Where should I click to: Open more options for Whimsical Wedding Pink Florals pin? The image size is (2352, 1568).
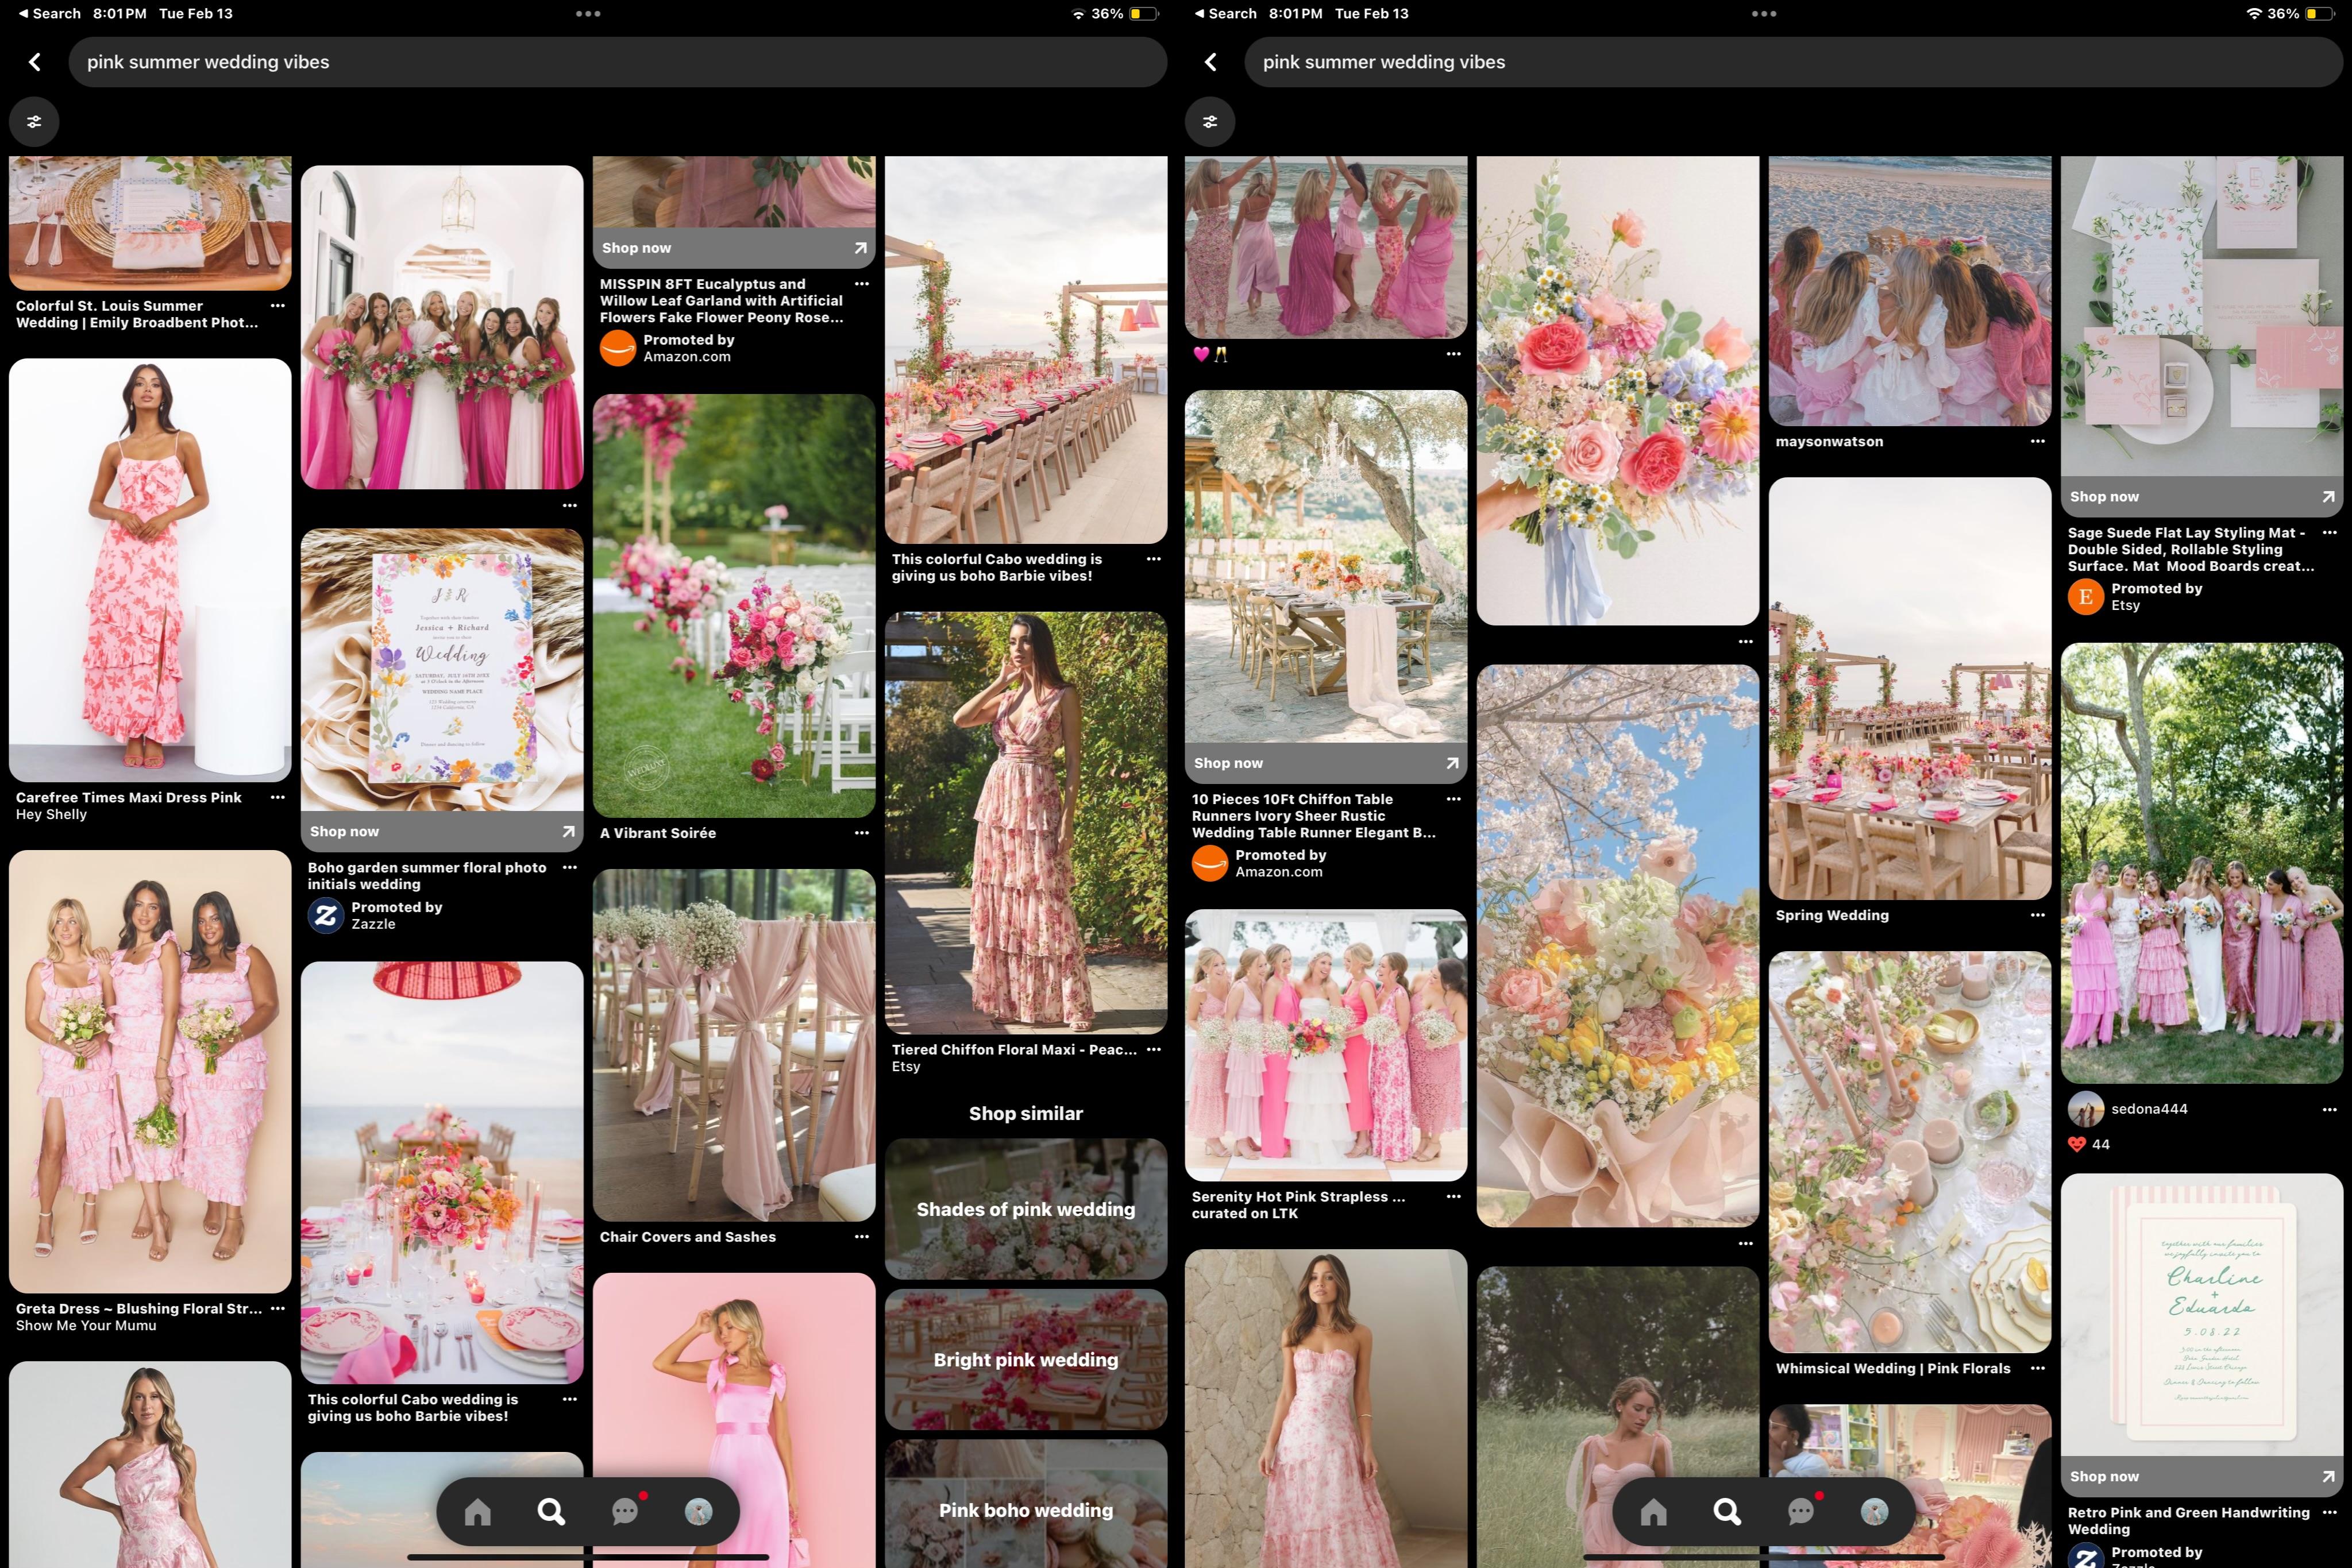tap(2038, 1368)
